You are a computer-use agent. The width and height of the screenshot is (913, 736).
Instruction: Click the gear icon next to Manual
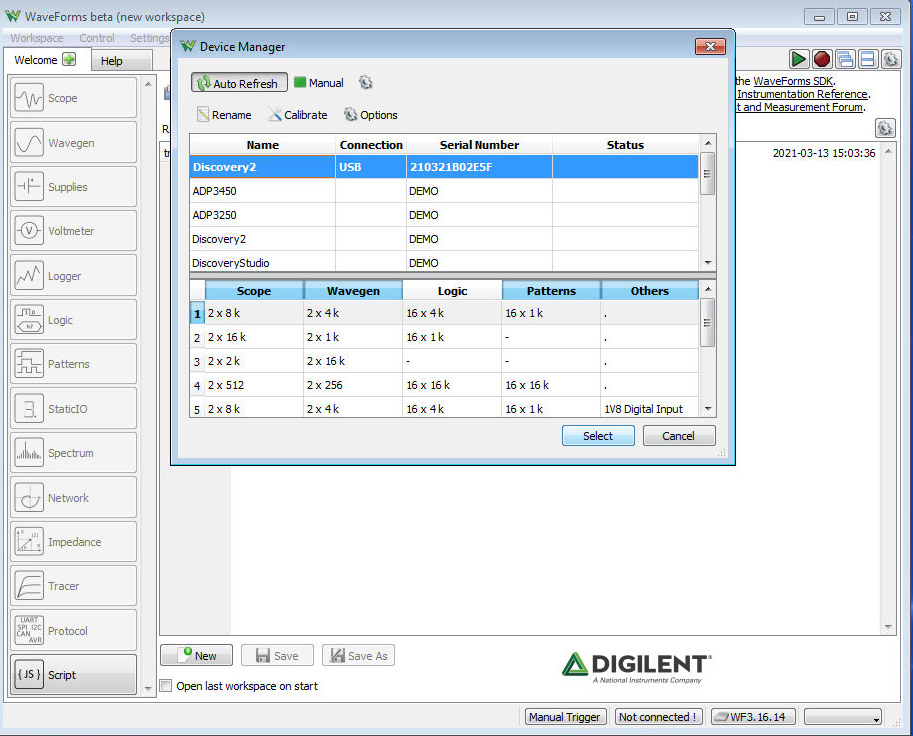click(x=366, y=83)
